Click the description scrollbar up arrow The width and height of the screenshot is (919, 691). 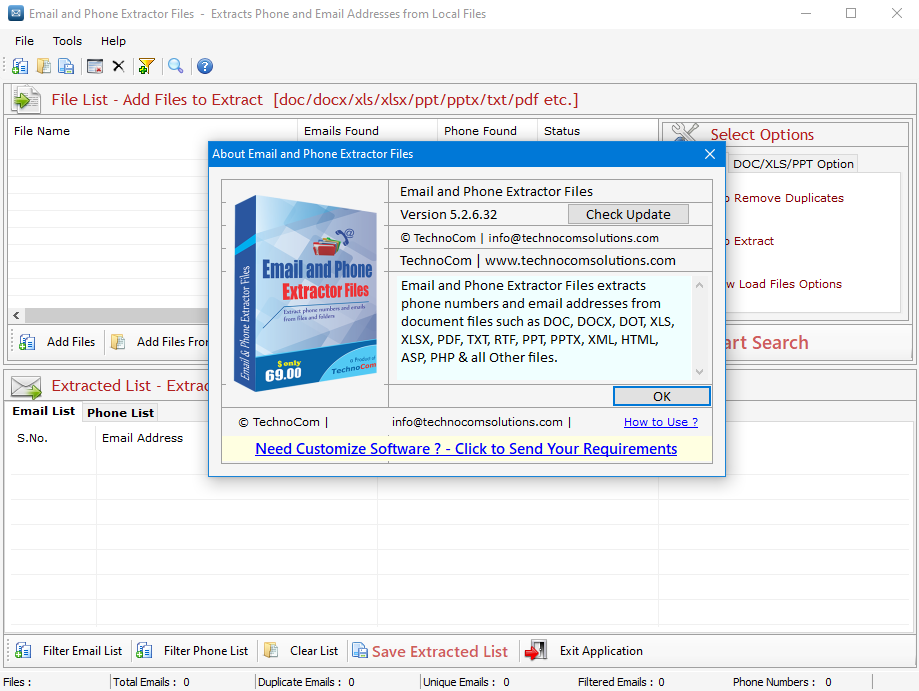(x=699, y=285)
